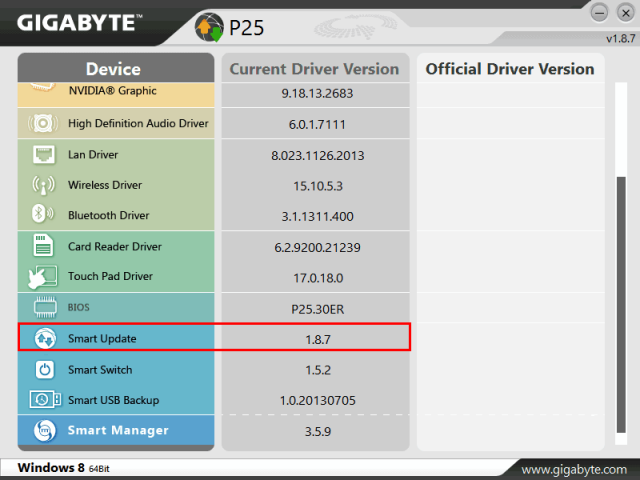Click the Lan Driver ethernet port icon
This screenshot has height=480, width=640.
click(44, 155)
